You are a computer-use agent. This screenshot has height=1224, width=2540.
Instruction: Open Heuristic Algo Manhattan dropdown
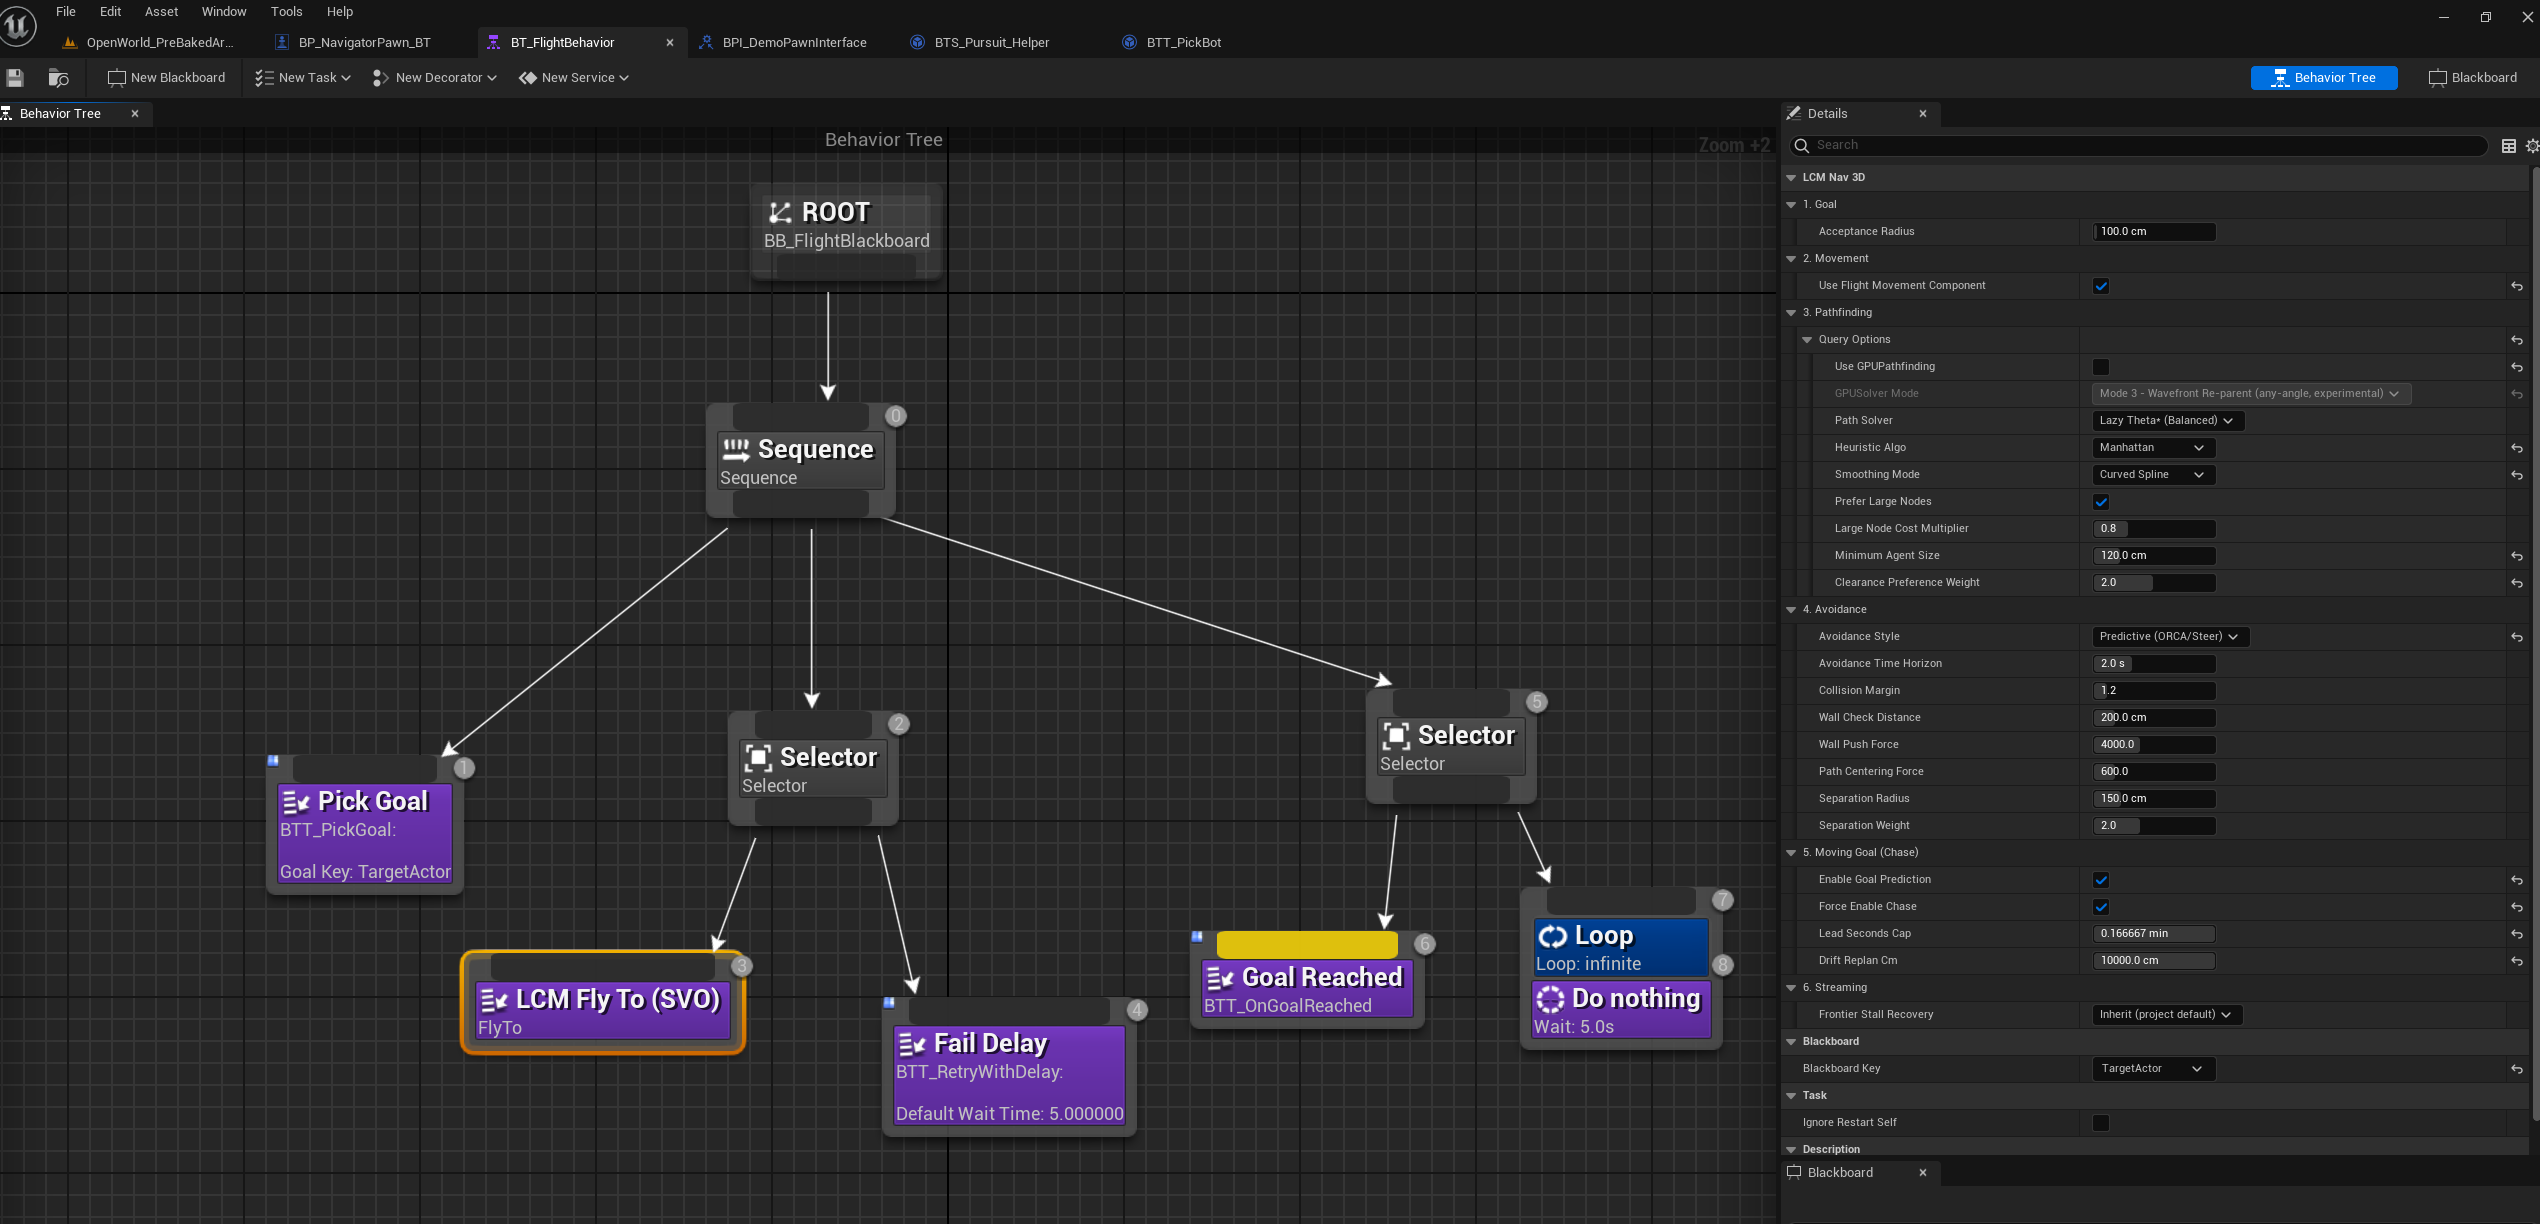pos(2153,448)
